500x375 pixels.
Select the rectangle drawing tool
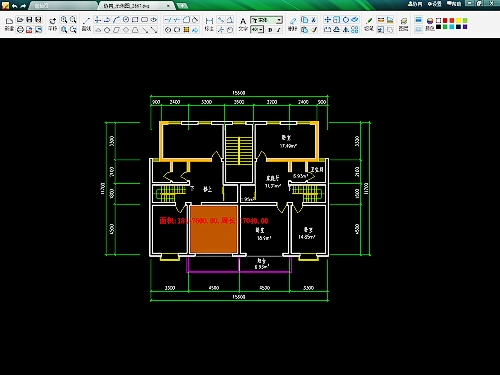point(135,20)
